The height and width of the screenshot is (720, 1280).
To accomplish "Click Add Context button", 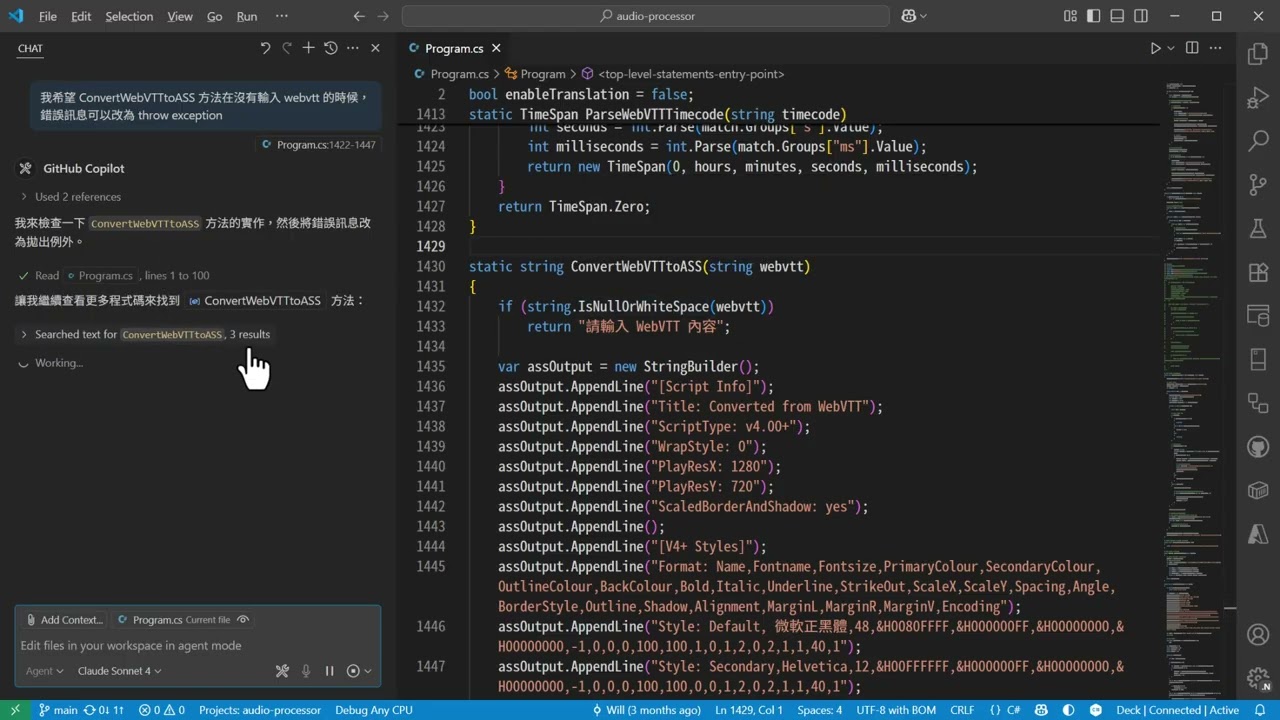I will tap(64, 620).
